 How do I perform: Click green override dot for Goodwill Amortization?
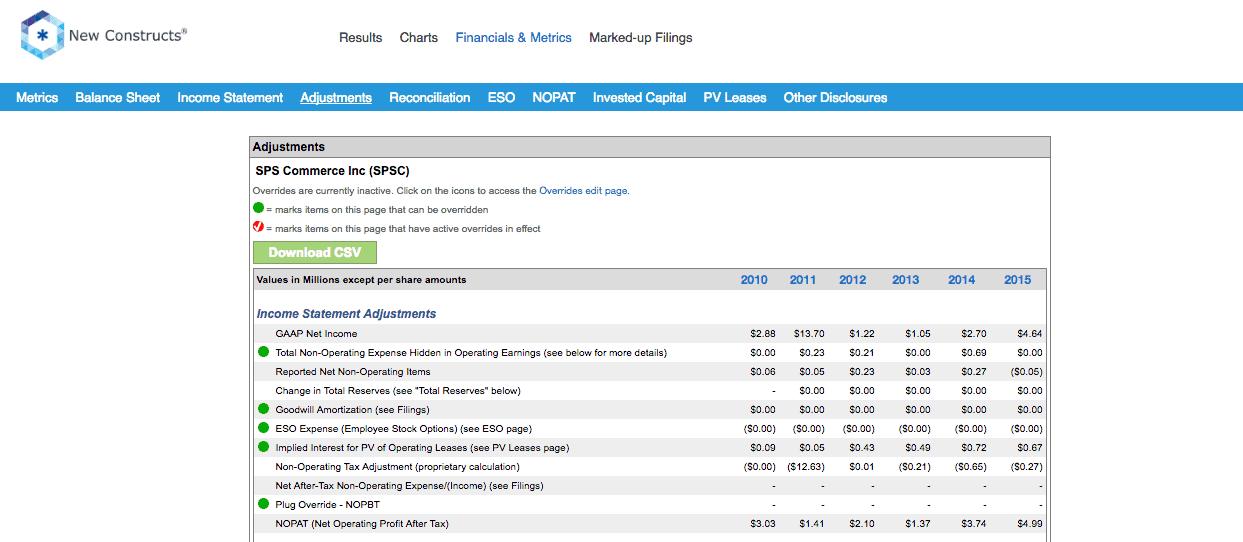(264, 409)
